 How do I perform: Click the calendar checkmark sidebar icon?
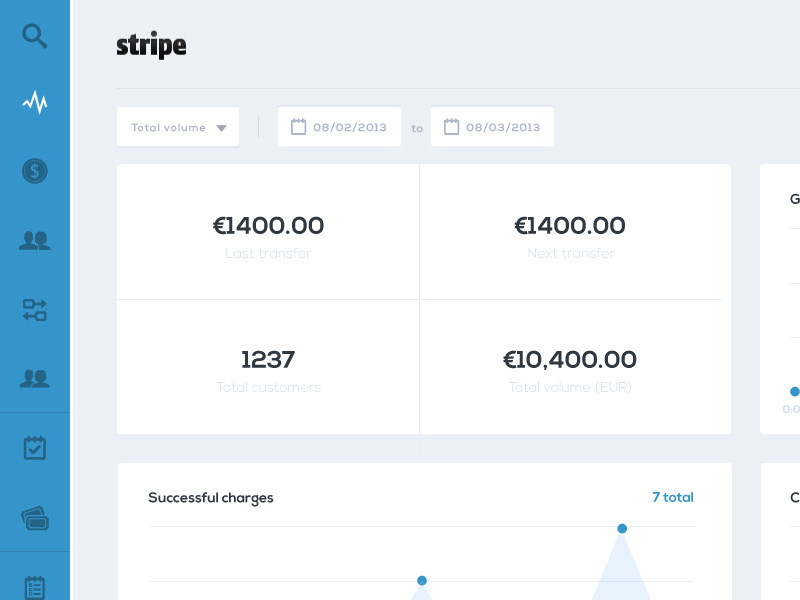pos(35,447)
